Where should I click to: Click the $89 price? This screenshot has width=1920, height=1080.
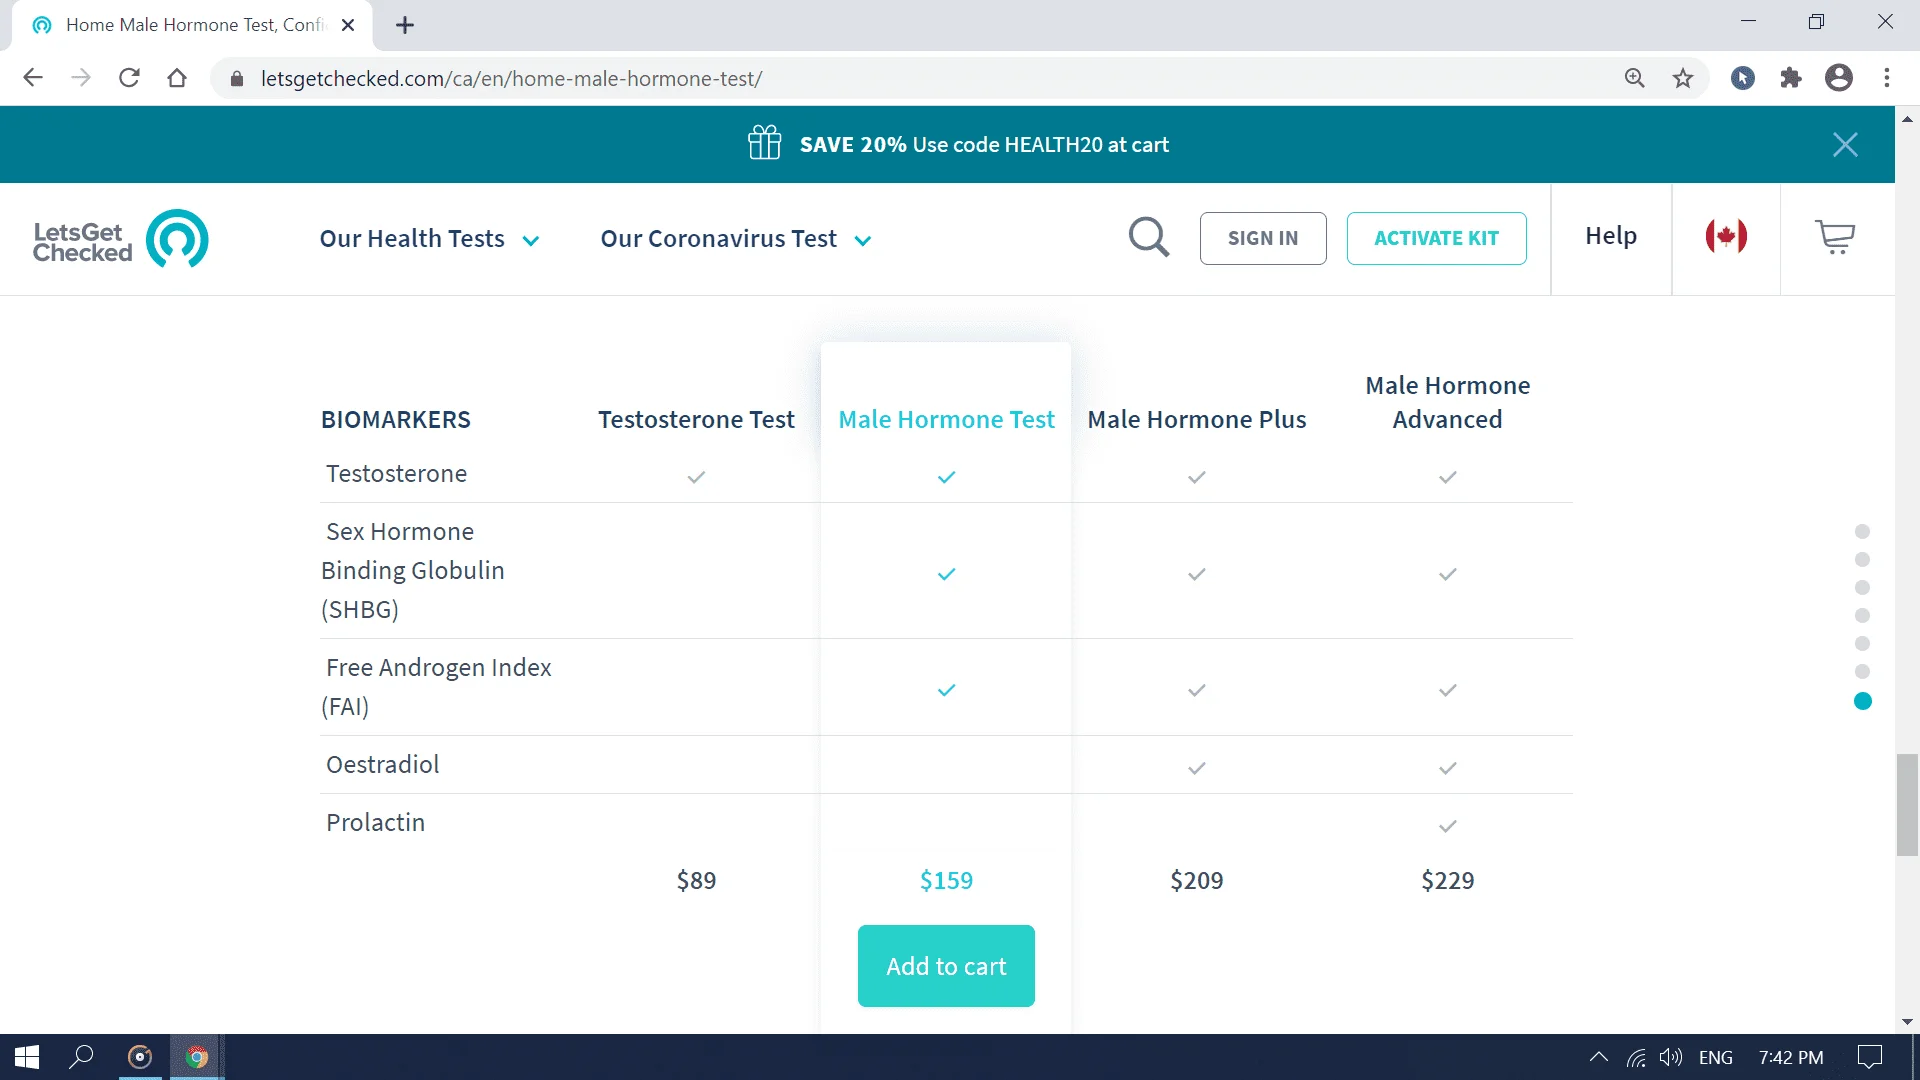[696, 880]
